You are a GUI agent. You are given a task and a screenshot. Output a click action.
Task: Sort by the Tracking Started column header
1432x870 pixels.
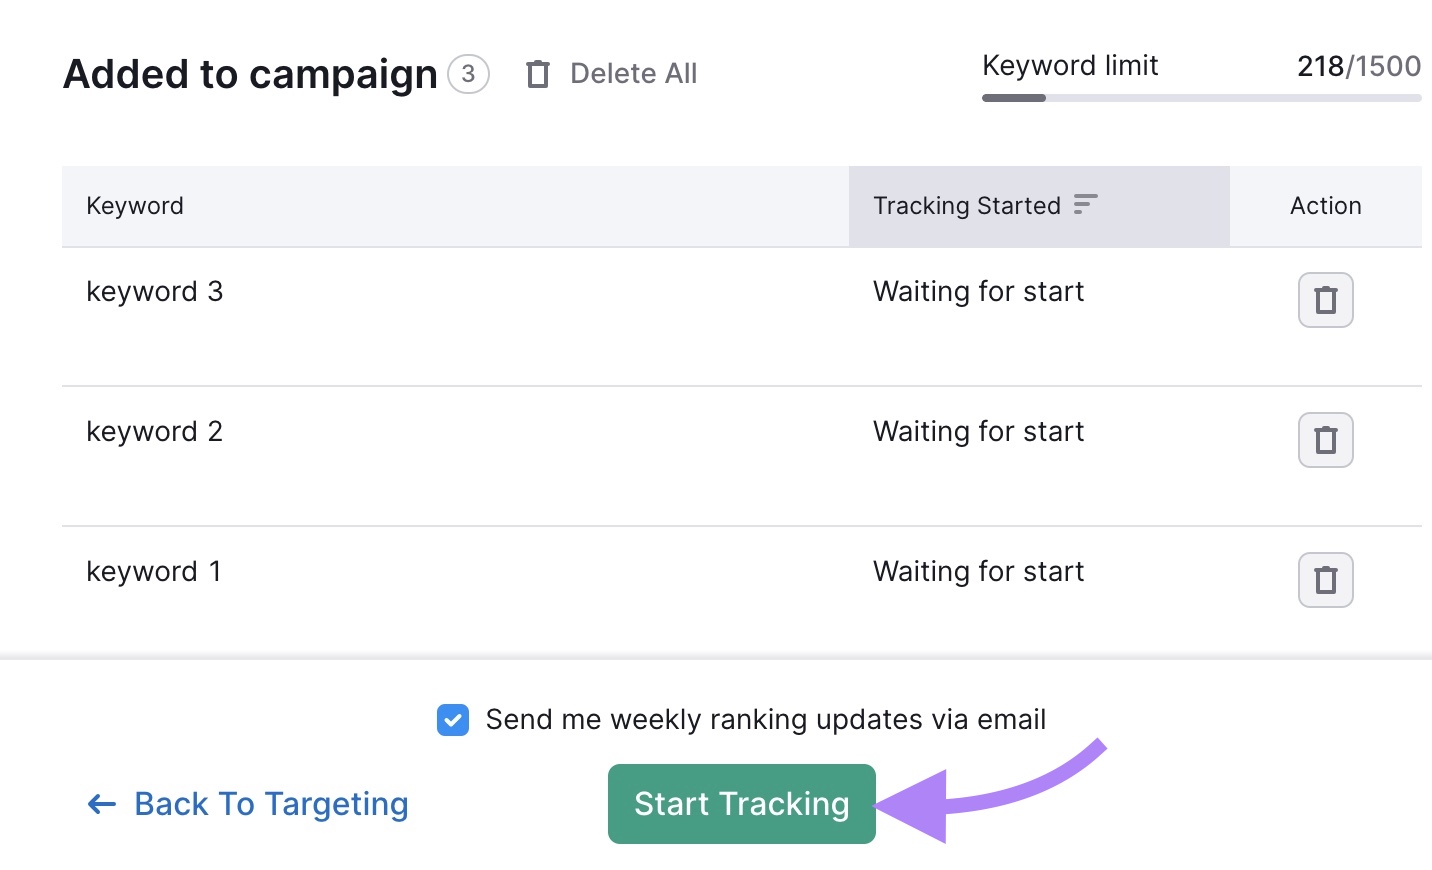966,205
